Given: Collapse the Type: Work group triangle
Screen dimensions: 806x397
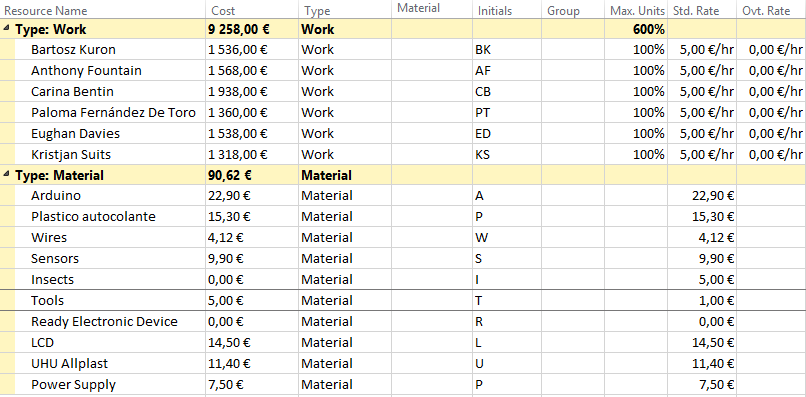Looking at the screenshot, I should [7, 29].
